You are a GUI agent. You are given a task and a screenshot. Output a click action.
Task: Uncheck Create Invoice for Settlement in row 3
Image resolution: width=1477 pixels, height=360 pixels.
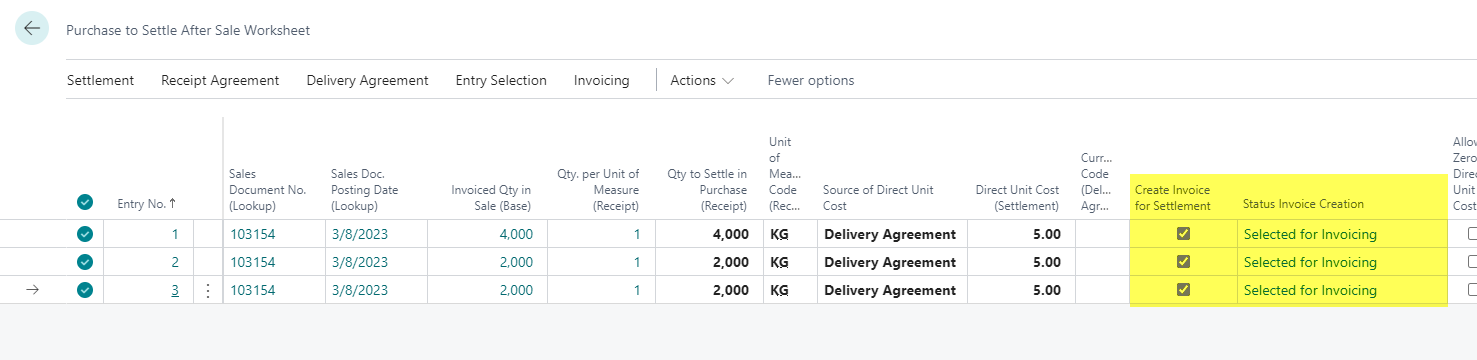1184,290
